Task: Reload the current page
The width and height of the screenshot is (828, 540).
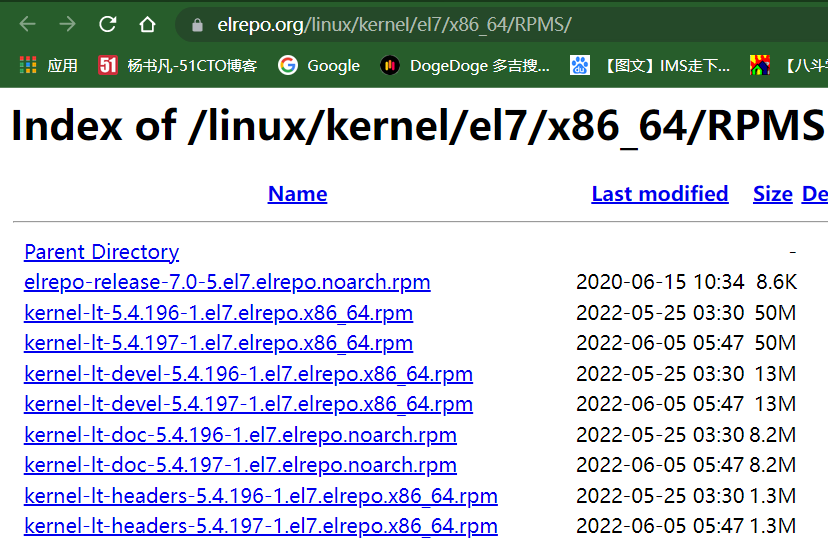Action: [108, 24]
